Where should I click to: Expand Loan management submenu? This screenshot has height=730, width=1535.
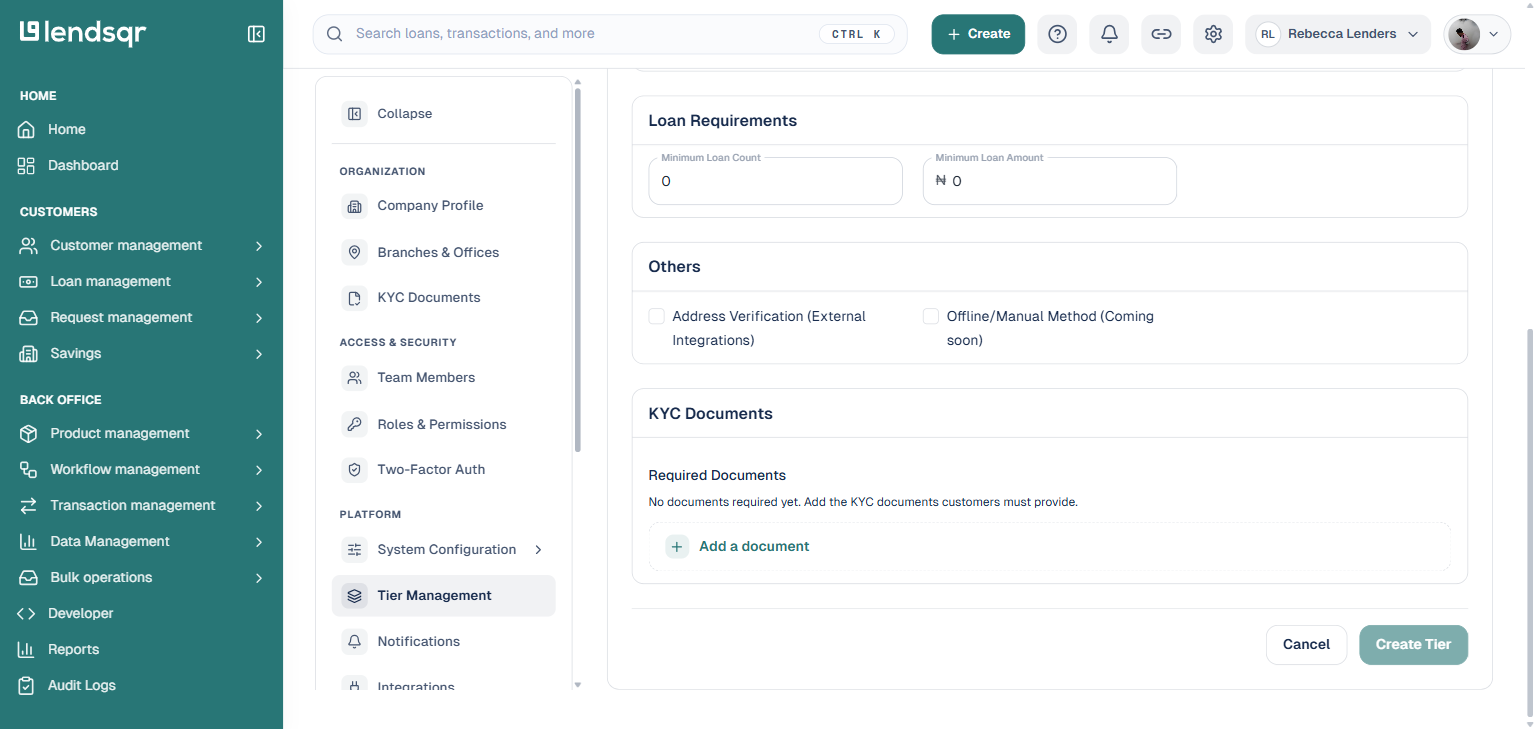pos(259,282)
